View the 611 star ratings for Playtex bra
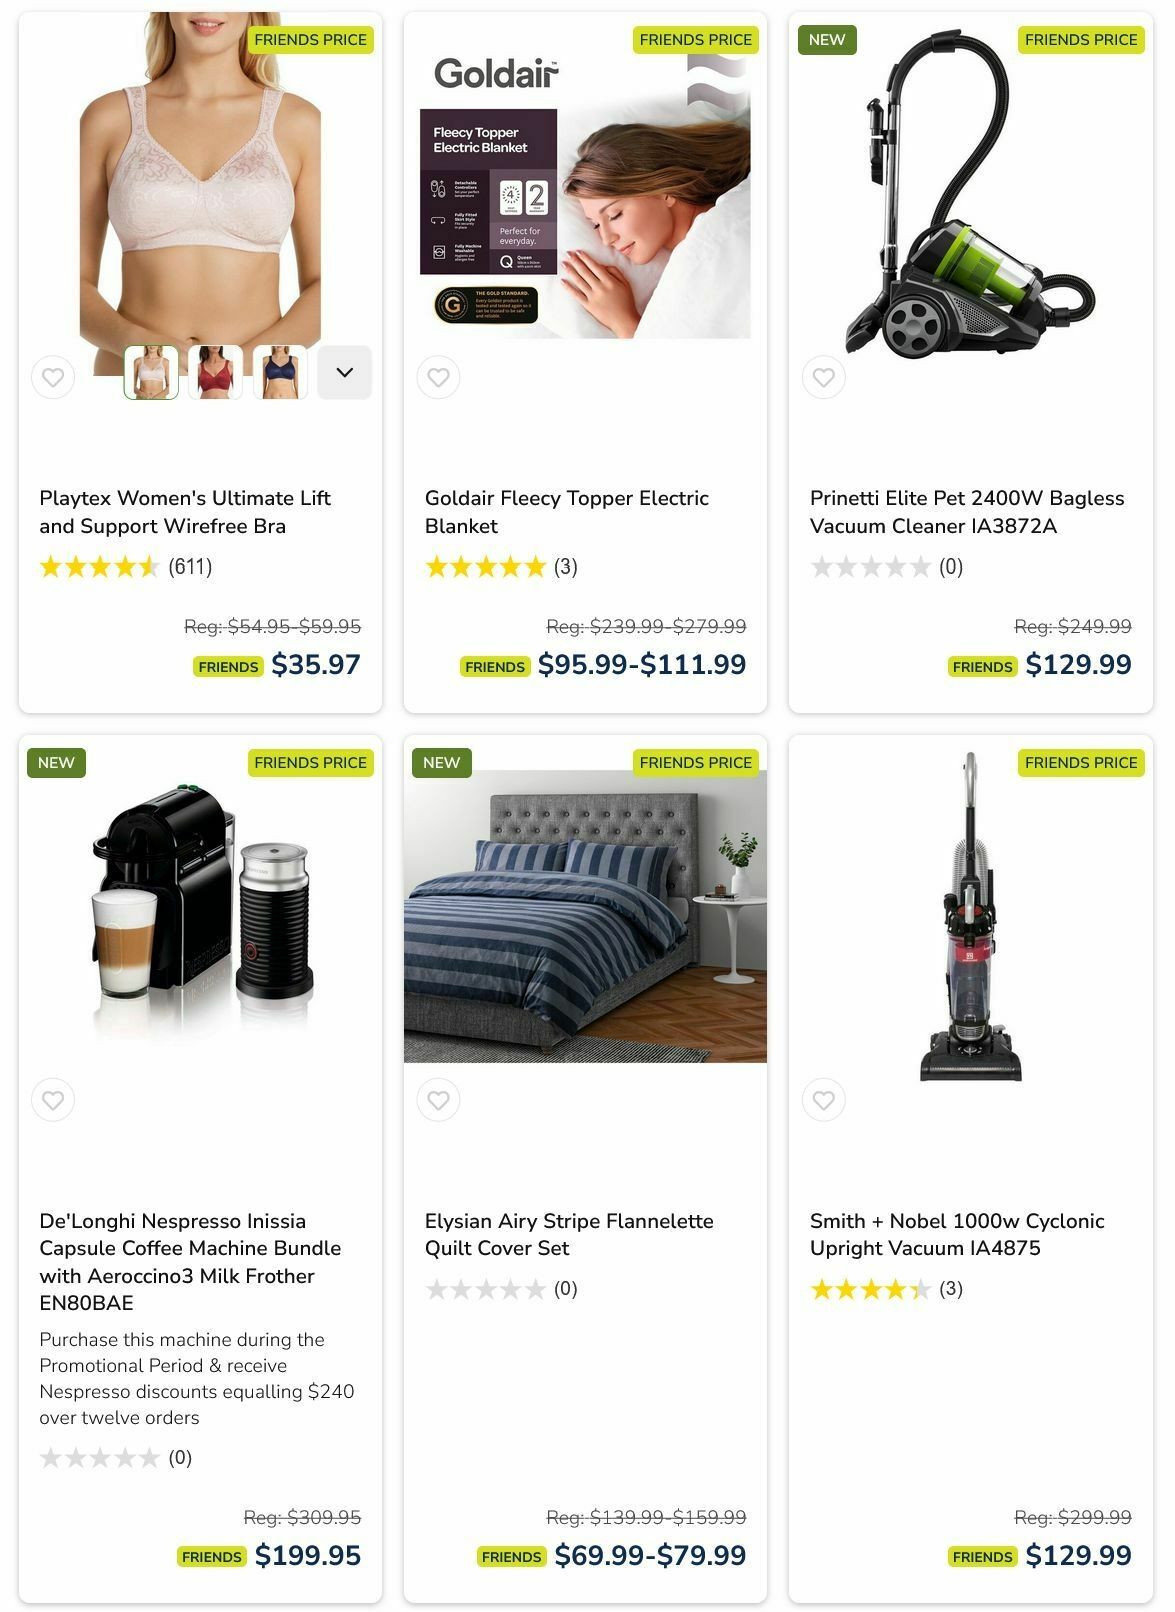The height and width of the screenshot is (1612, 1175). coord(126,568)
